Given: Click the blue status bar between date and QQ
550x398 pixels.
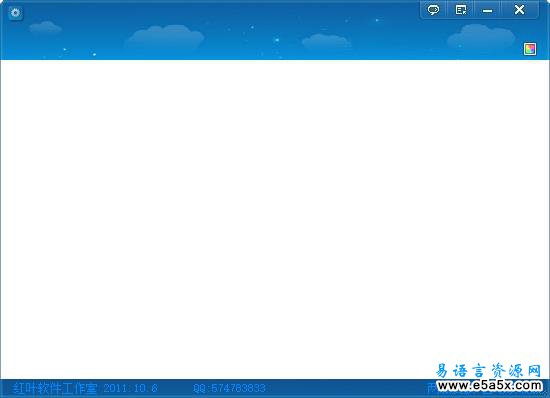Looking at the screenshot, I should coord(175,388).
